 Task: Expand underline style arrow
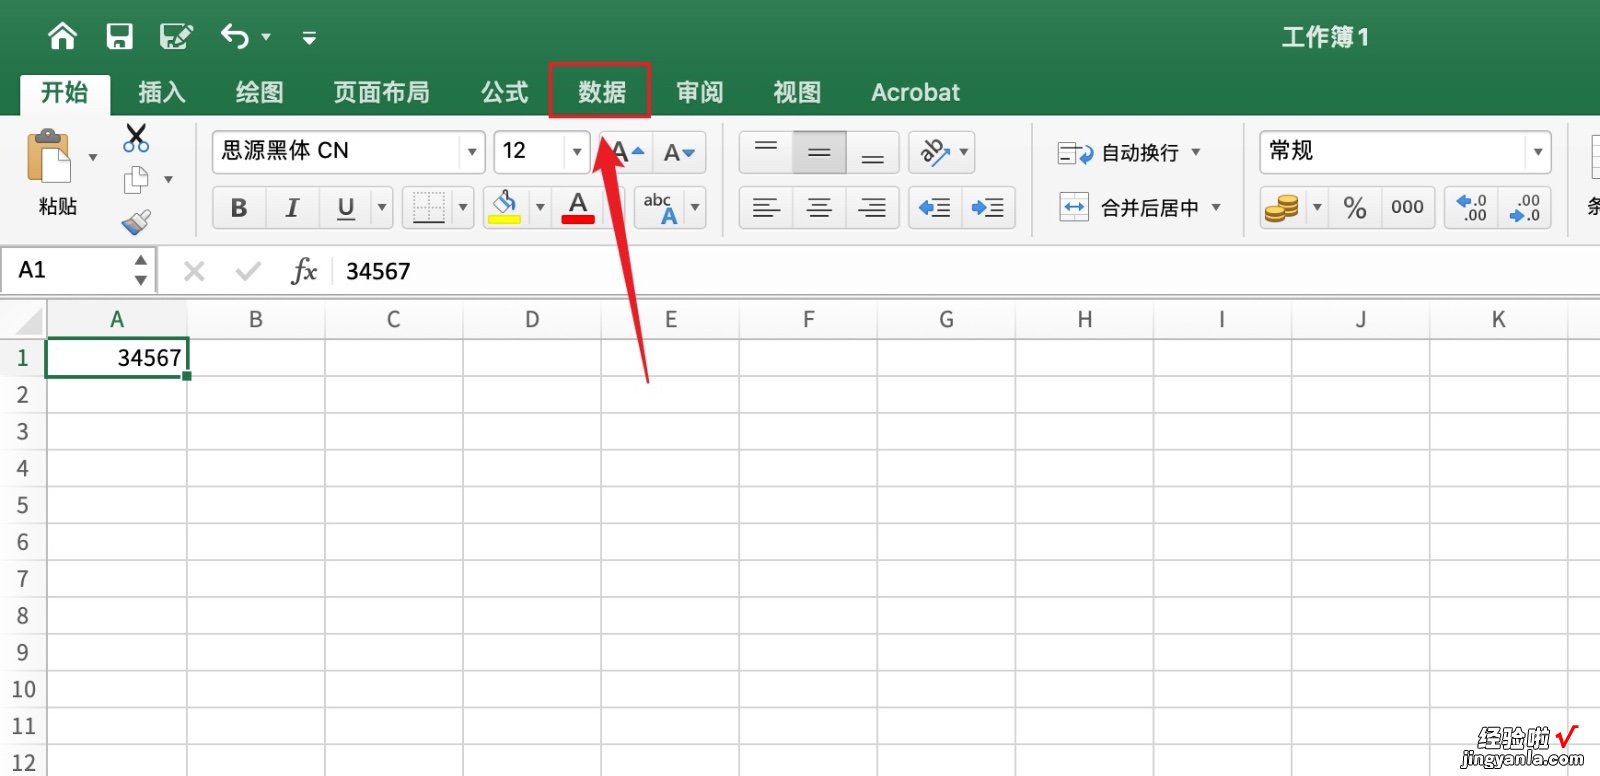381,208
